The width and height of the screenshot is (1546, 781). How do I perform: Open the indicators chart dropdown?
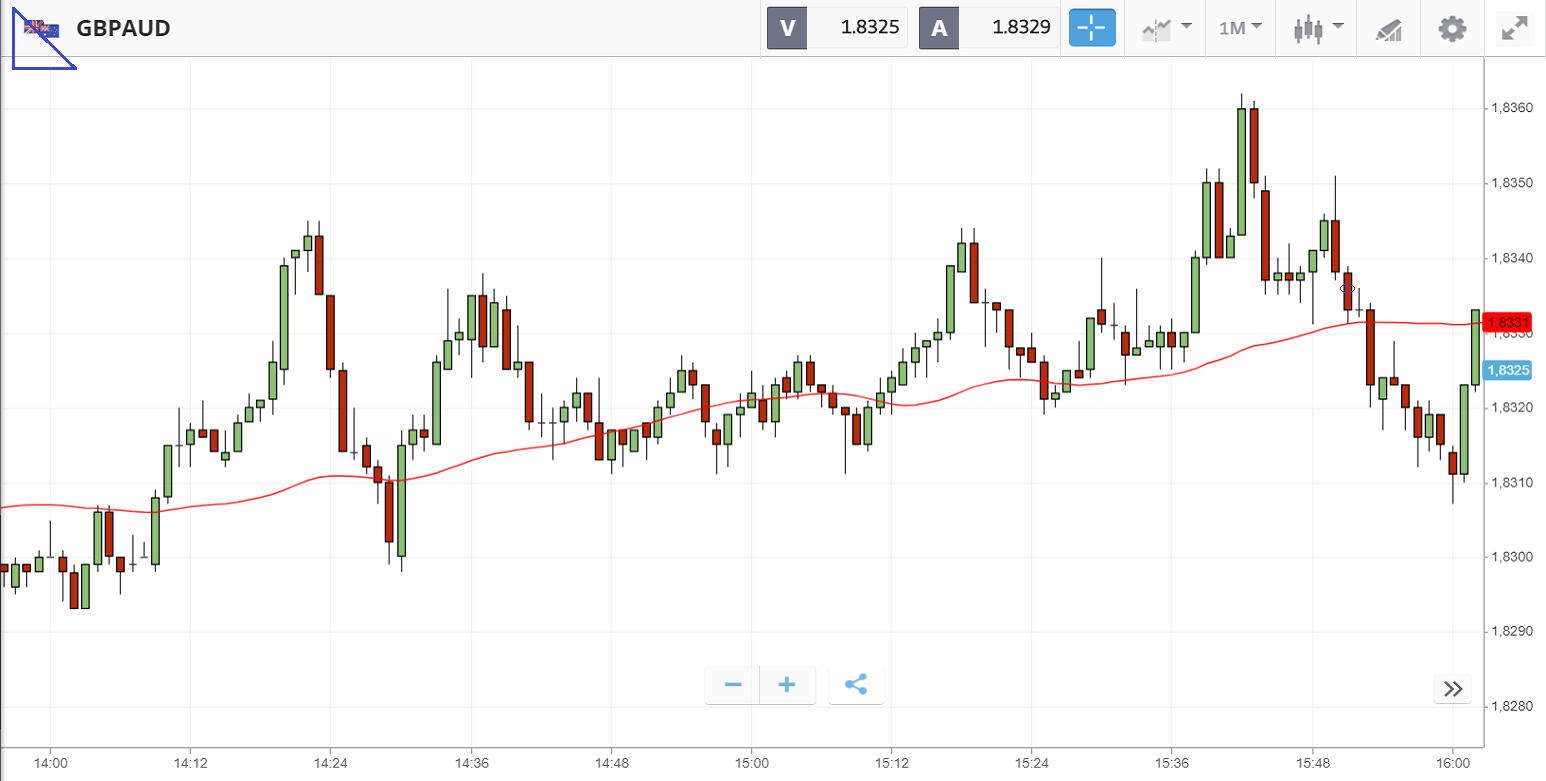[1166, 28]
